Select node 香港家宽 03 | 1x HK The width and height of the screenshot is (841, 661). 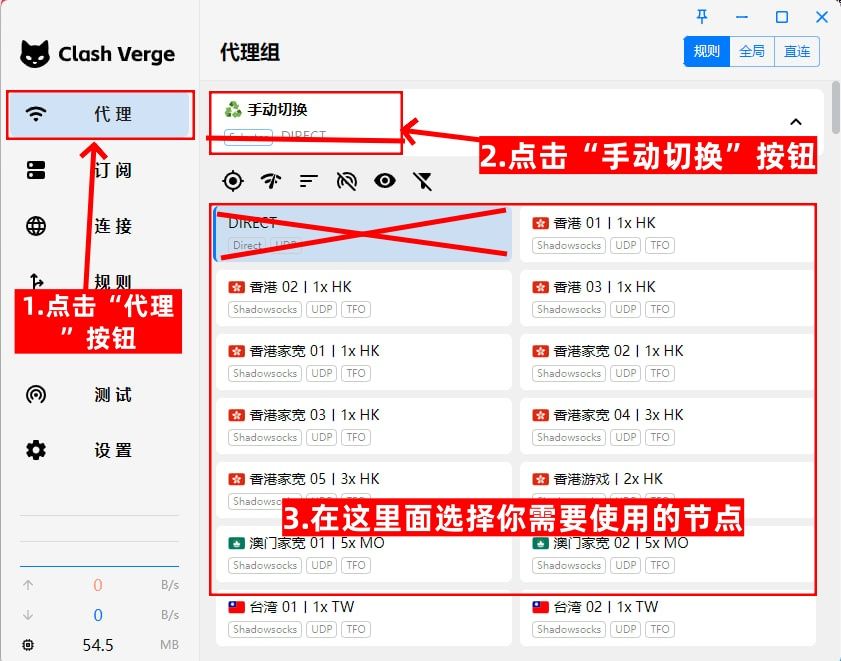[x=363, y=426]
